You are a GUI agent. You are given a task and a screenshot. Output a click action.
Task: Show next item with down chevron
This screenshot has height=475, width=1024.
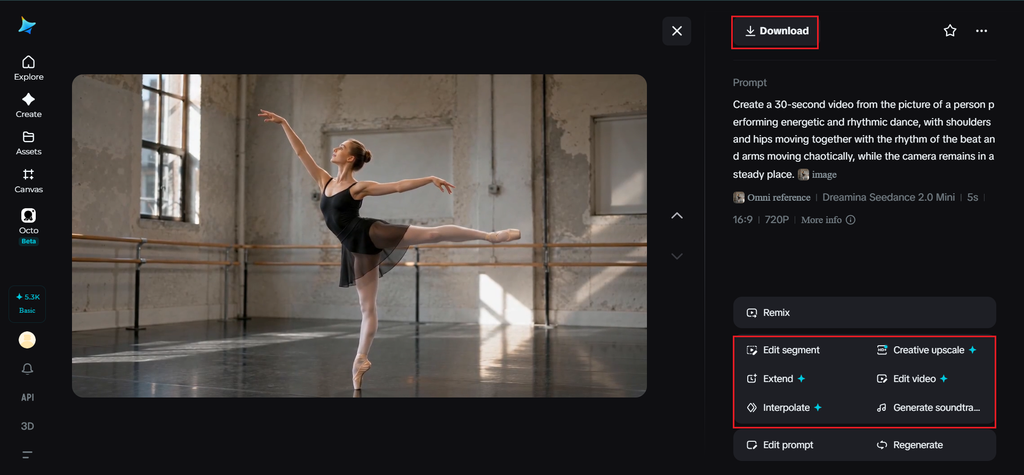[x=677, y=256]
